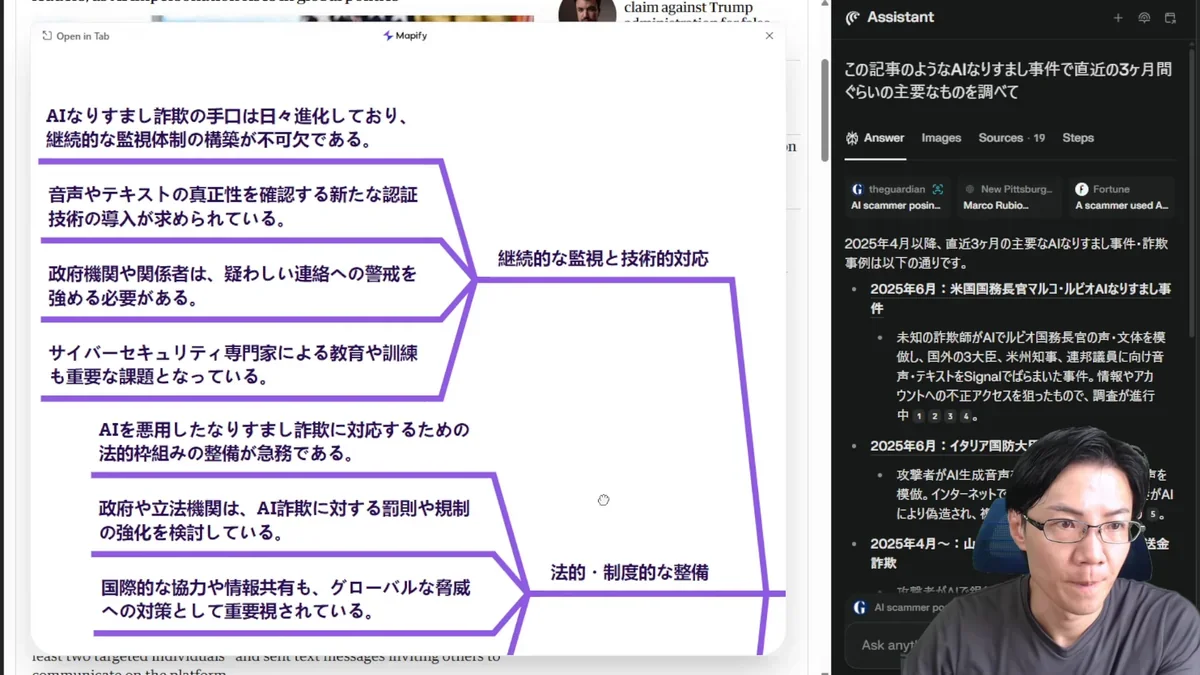The height and width of the screenshot is (675, 1200).
Task: Click heading 2025年6月:イタリア国防大
Action: coord(955,446)
